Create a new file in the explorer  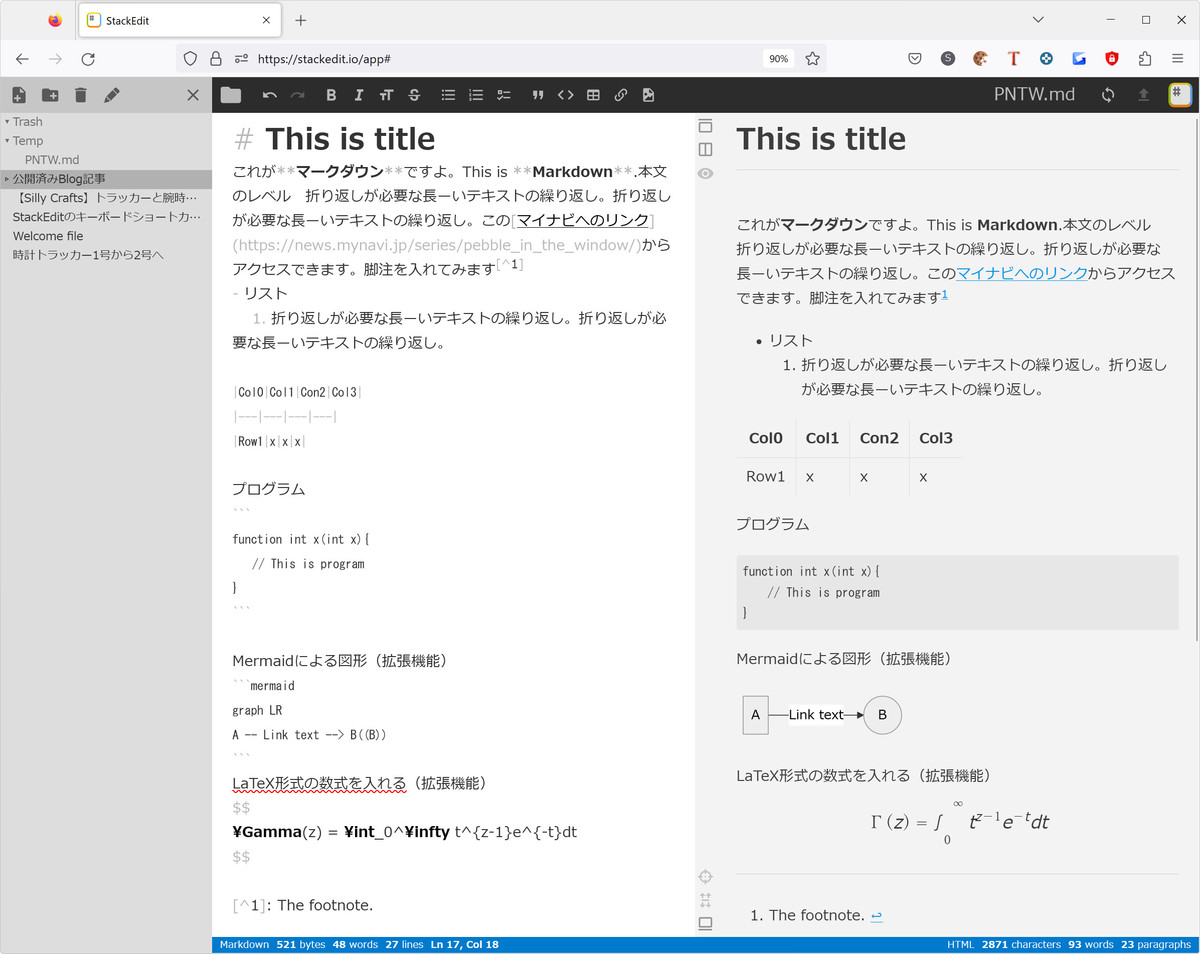click(x=19, y=95)
